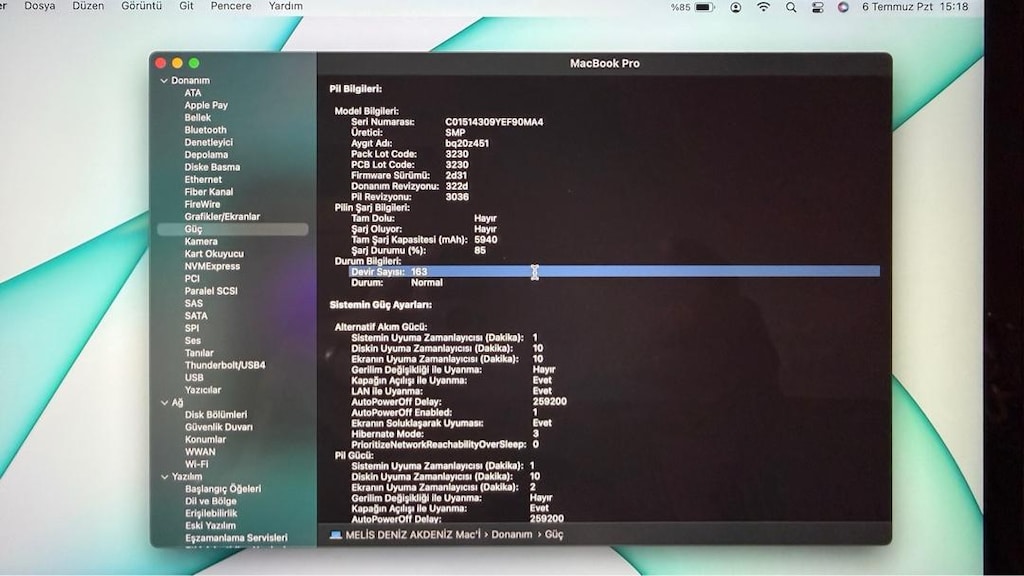Click the date and time 6 Temmuz Pzt 15:18
Screen dimensions: 1024x576
(x=915, y=7)
